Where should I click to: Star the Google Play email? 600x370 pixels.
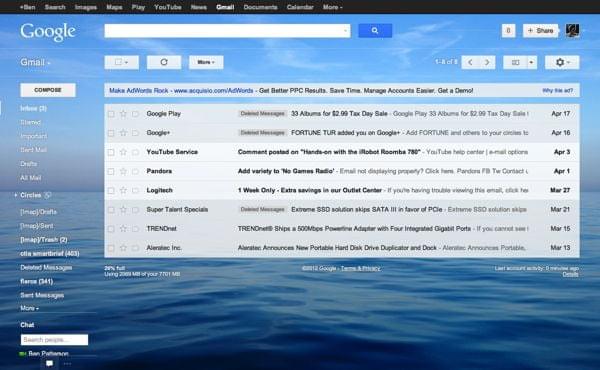pyautogui.click(x=123, y=114)
